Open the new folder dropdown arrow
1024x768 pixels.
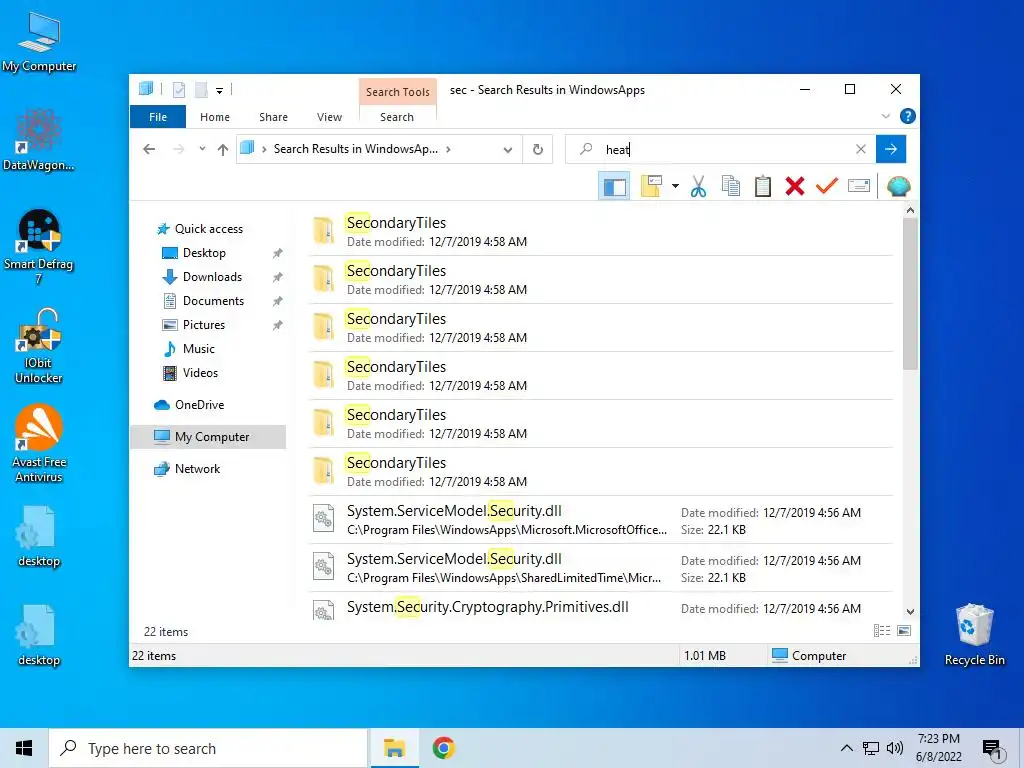675,187
